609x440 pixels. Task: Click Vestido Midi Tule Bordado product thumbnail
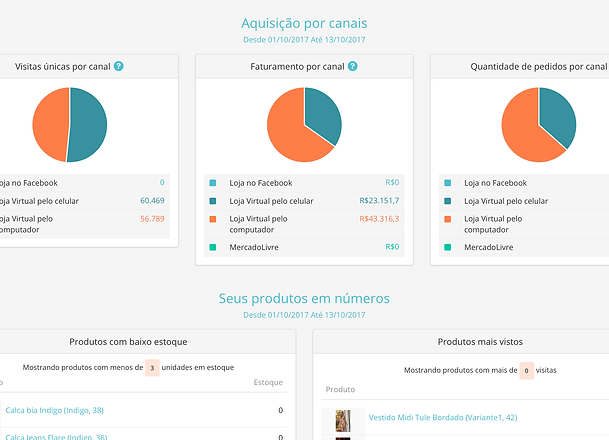coord(343,421)
